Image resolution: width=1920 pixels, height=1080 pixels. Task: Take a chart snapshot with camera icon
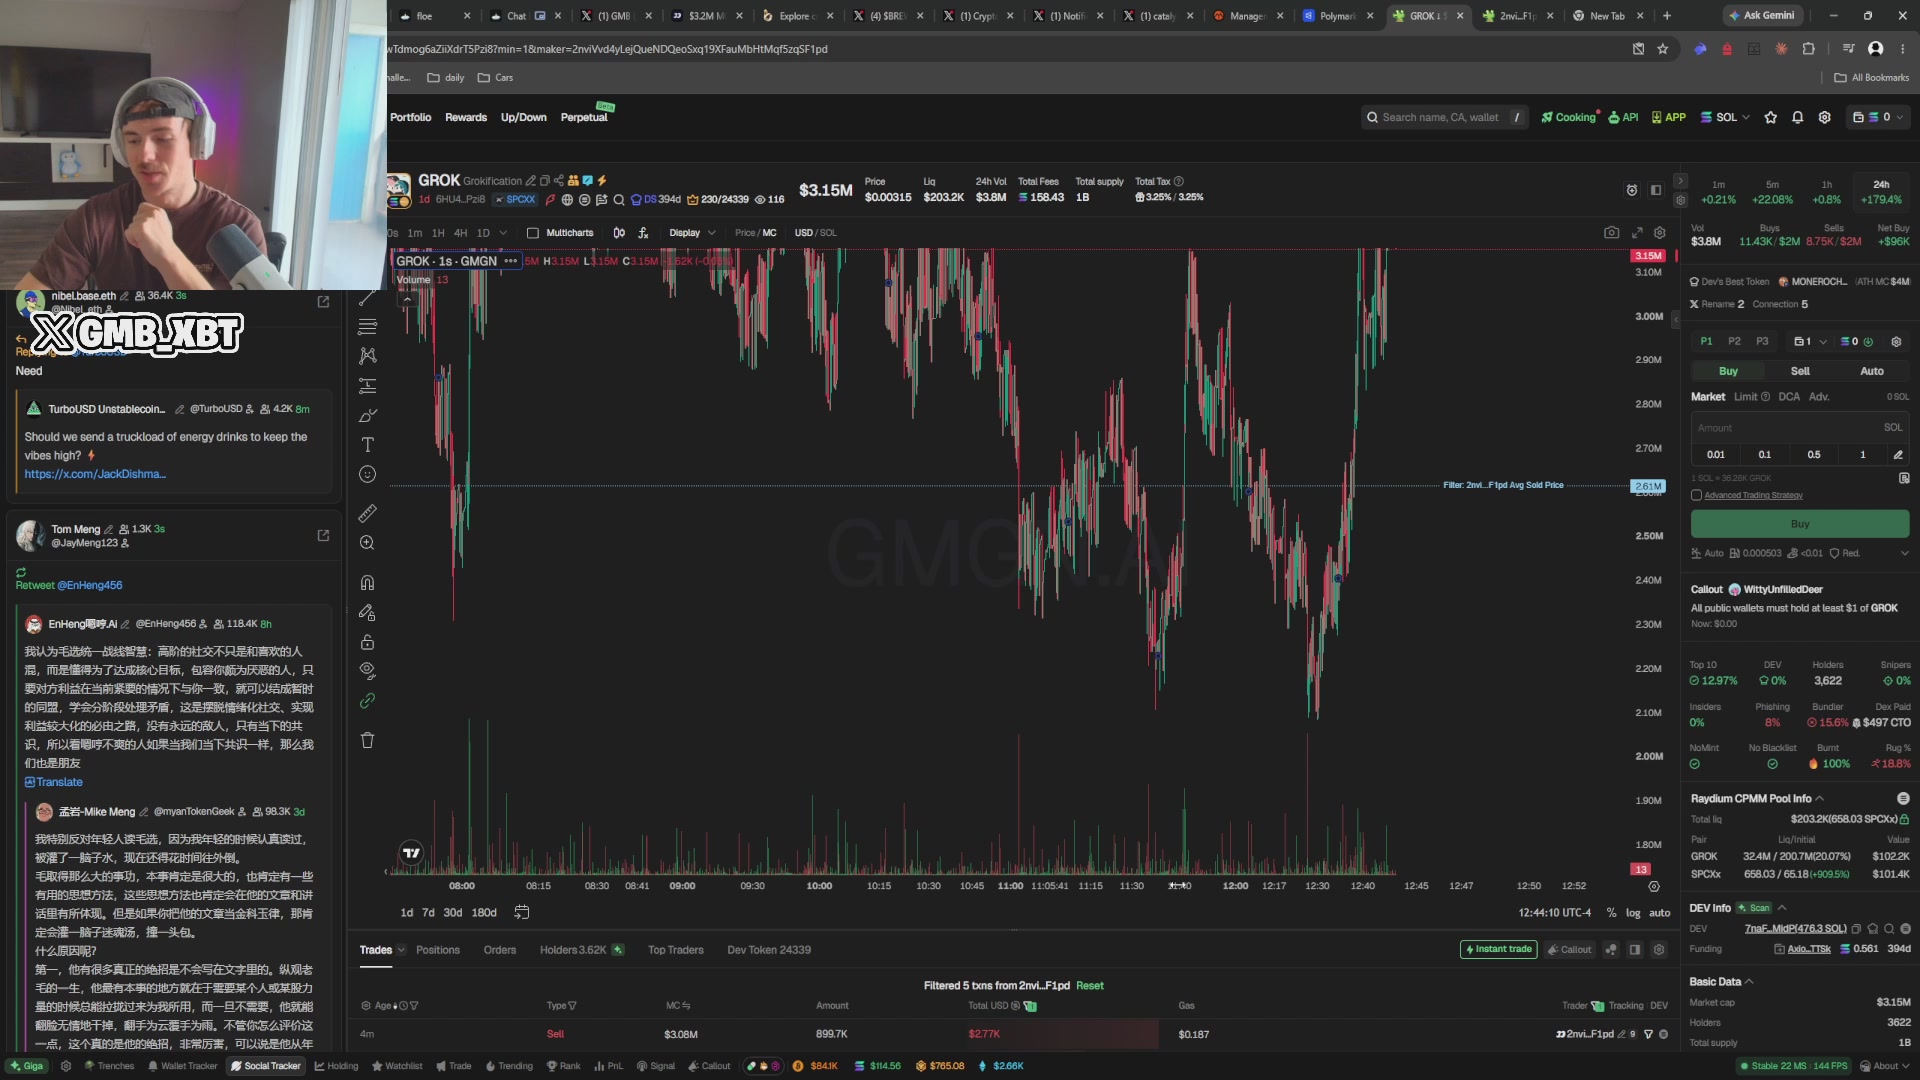tap(1611, 233)
